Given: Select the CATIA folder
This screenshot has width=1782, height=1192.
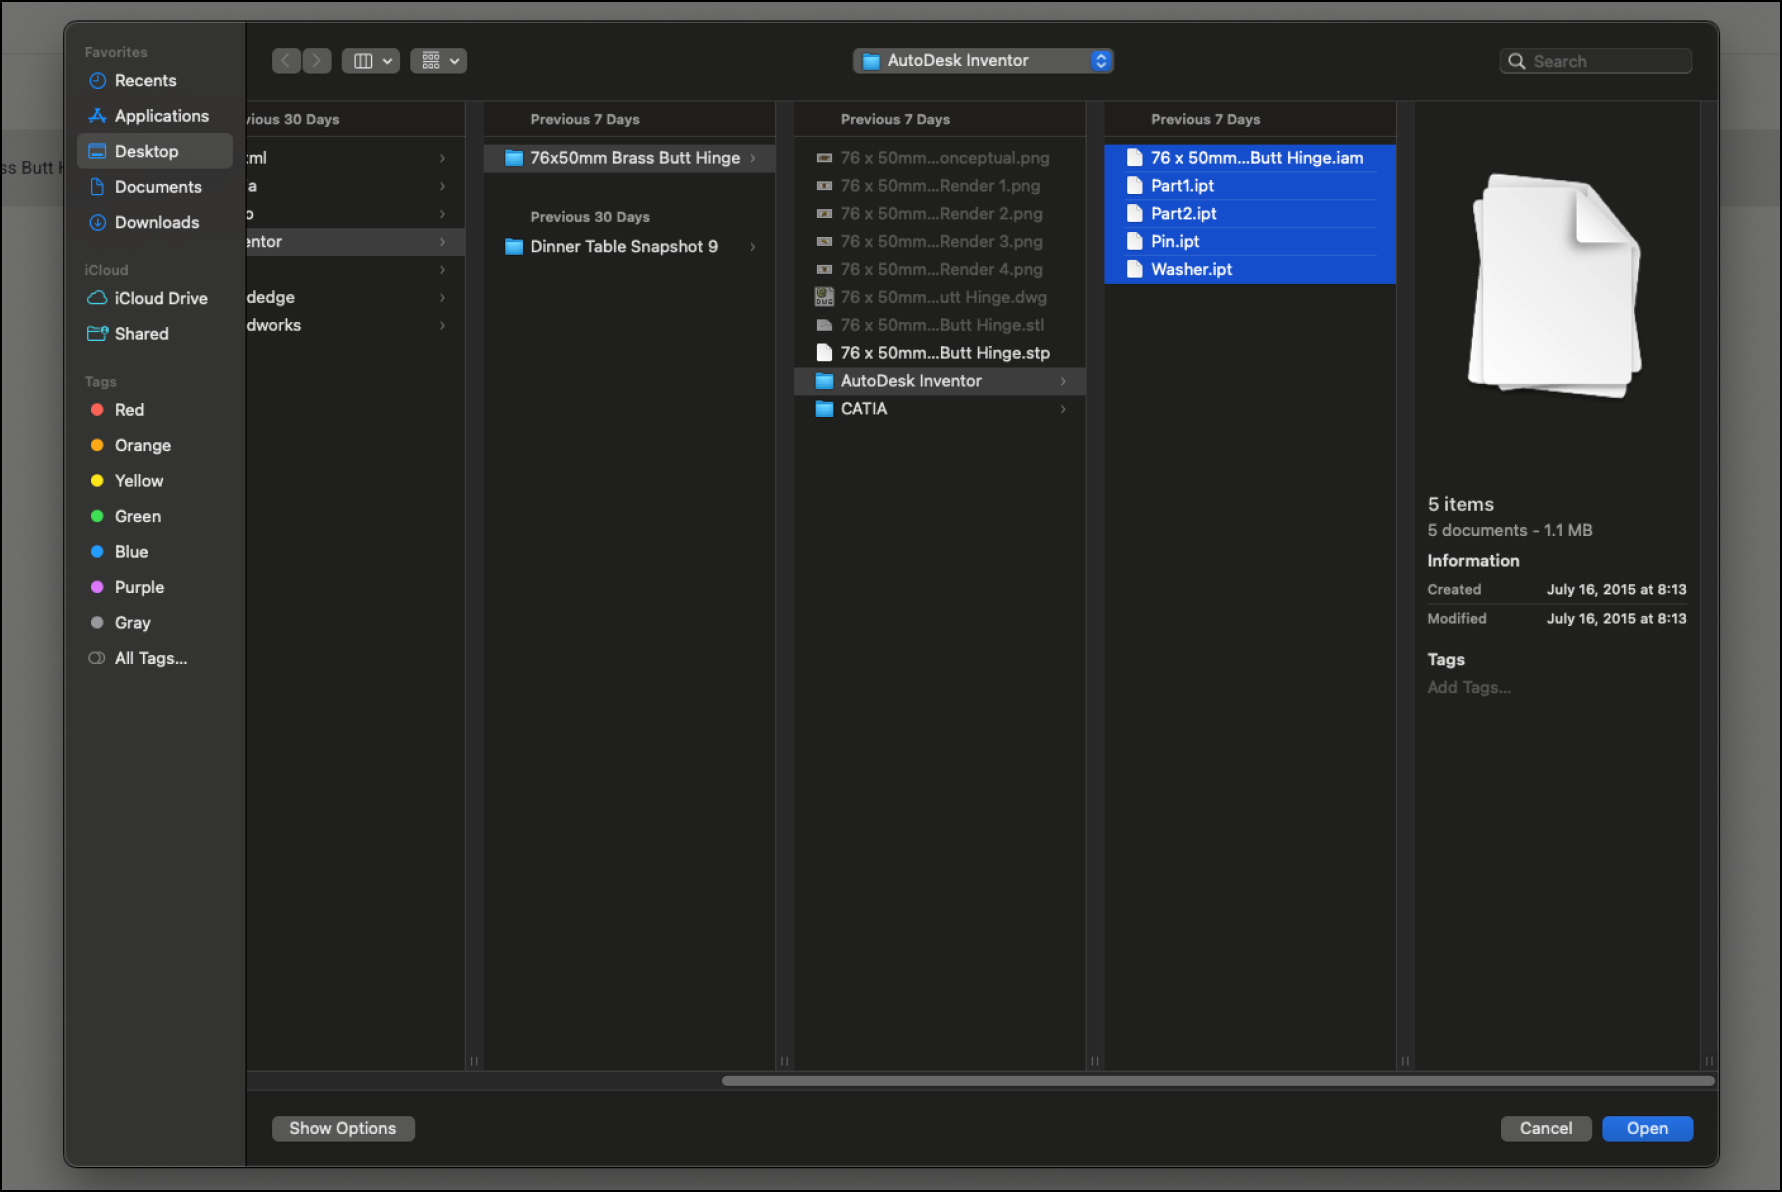Looking at the screenshot, I should click(863, 409).
